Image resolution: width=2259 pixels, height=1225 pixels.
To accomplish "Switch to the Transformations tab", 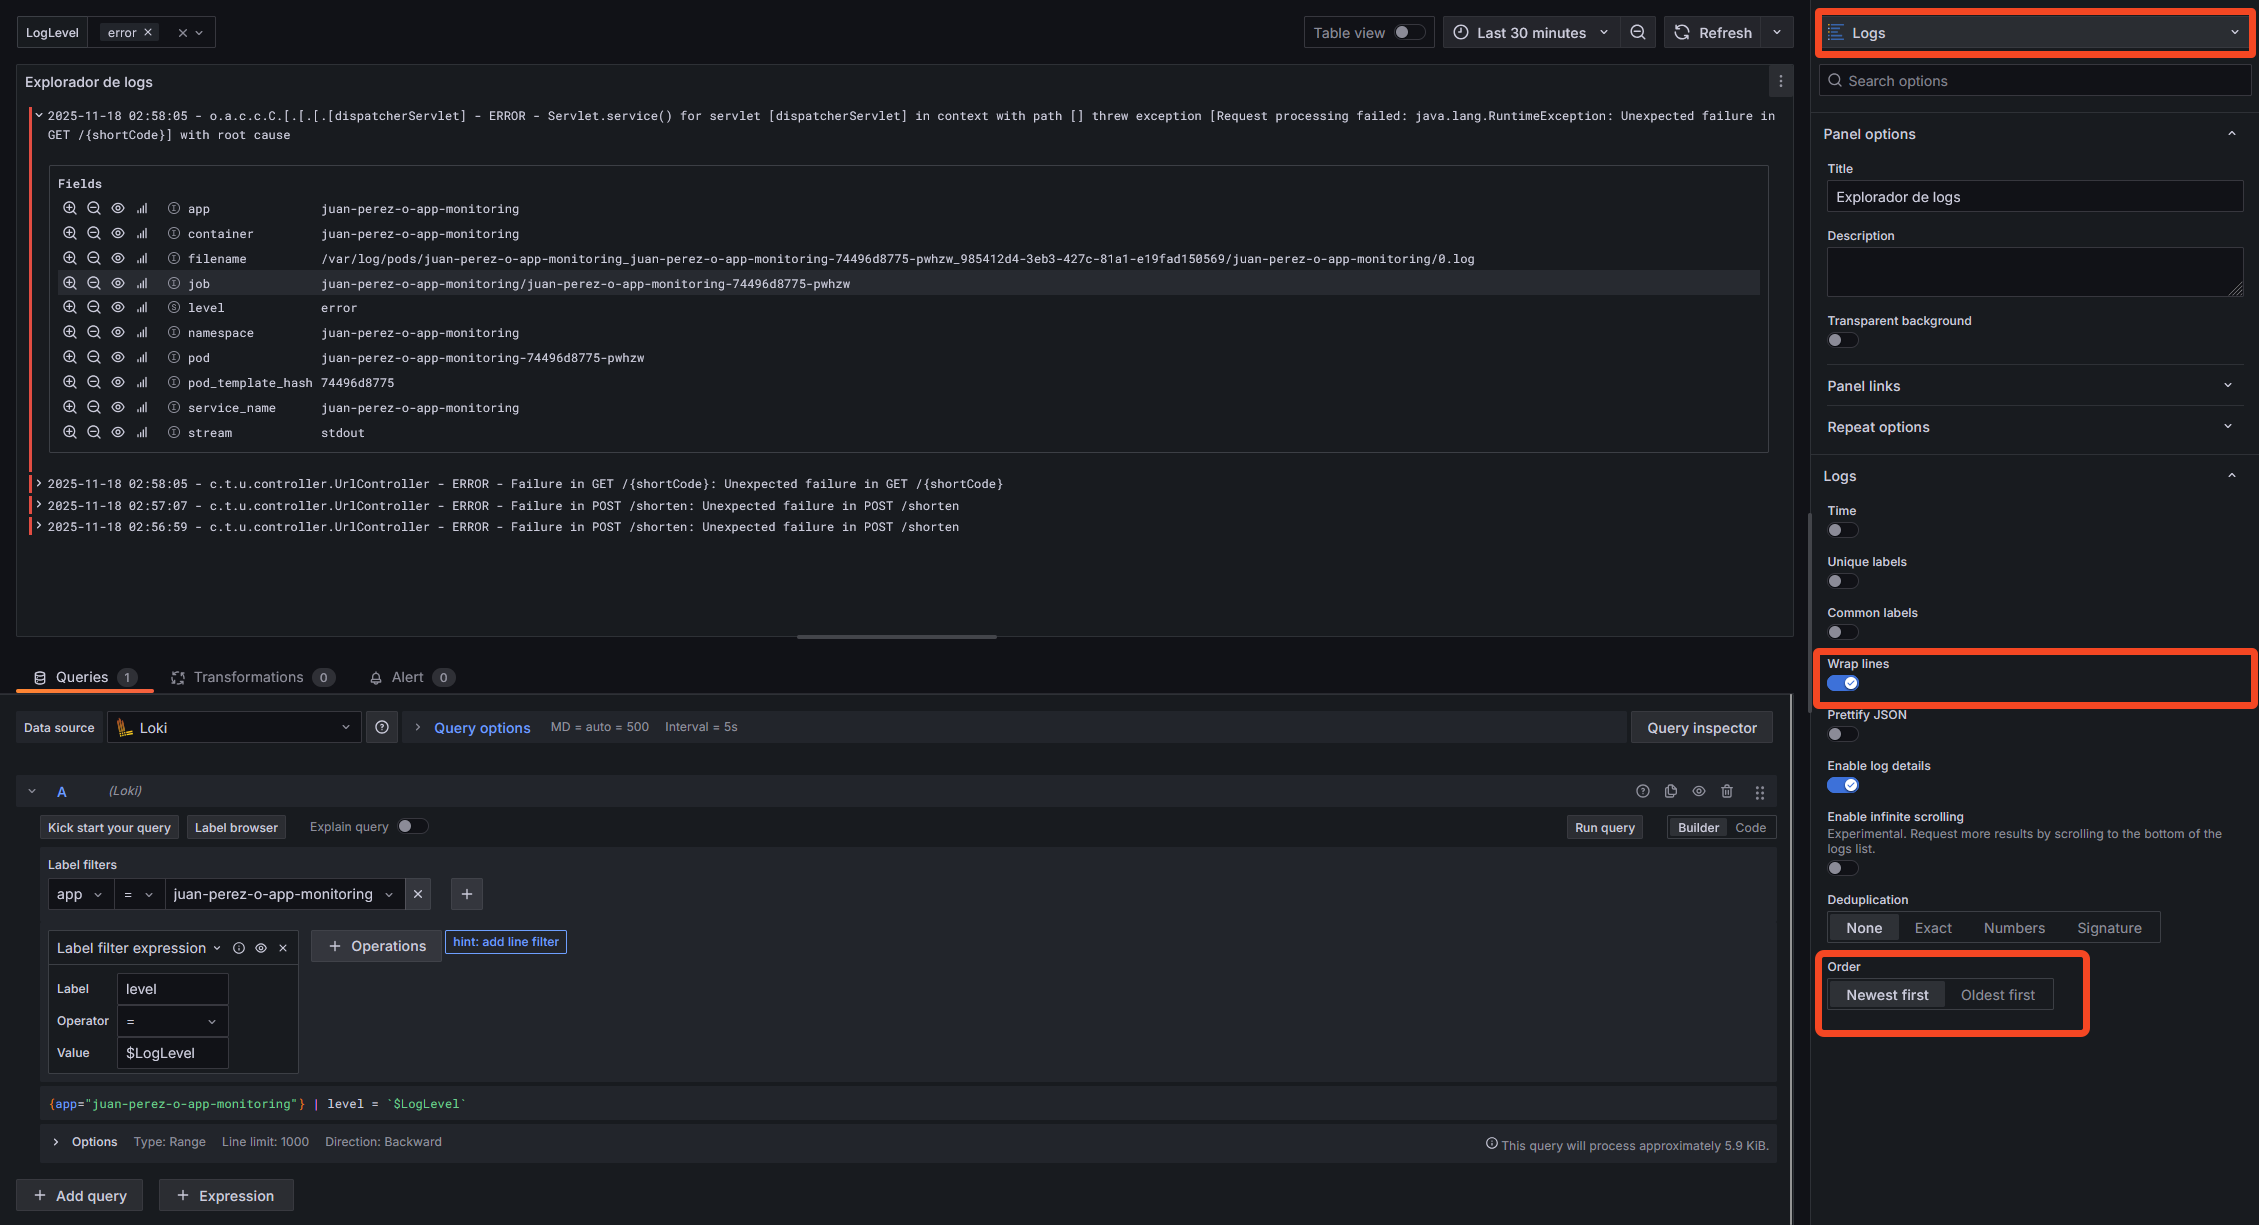I will point(251,678).
